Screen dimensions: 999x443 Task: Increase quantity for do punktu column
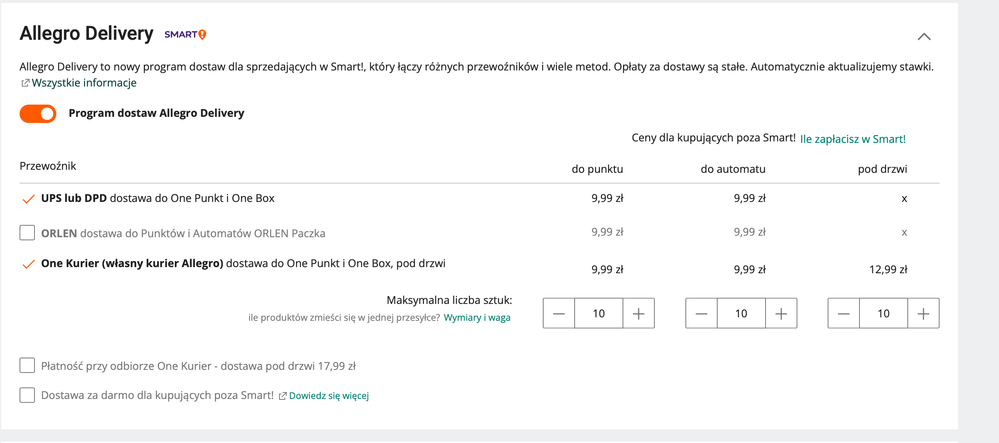pos(638,314)
